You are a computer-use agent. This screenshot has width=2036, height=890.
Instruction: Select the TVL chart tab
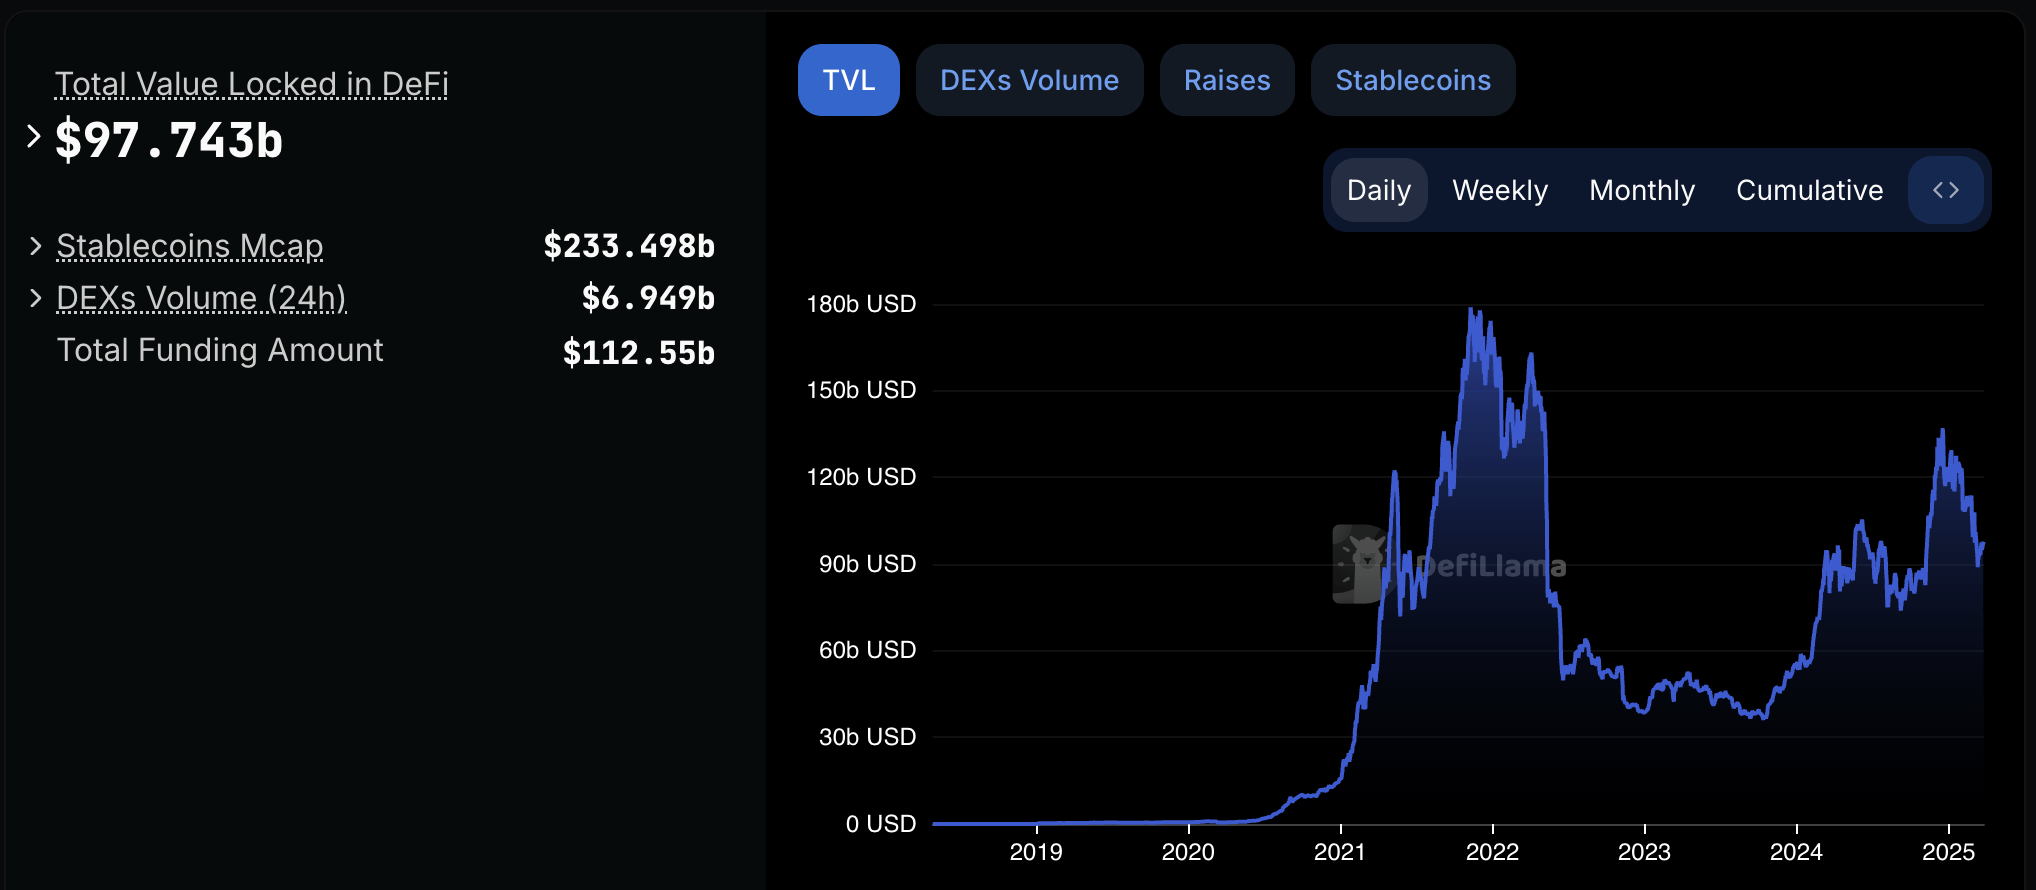(x=849, y=80)
